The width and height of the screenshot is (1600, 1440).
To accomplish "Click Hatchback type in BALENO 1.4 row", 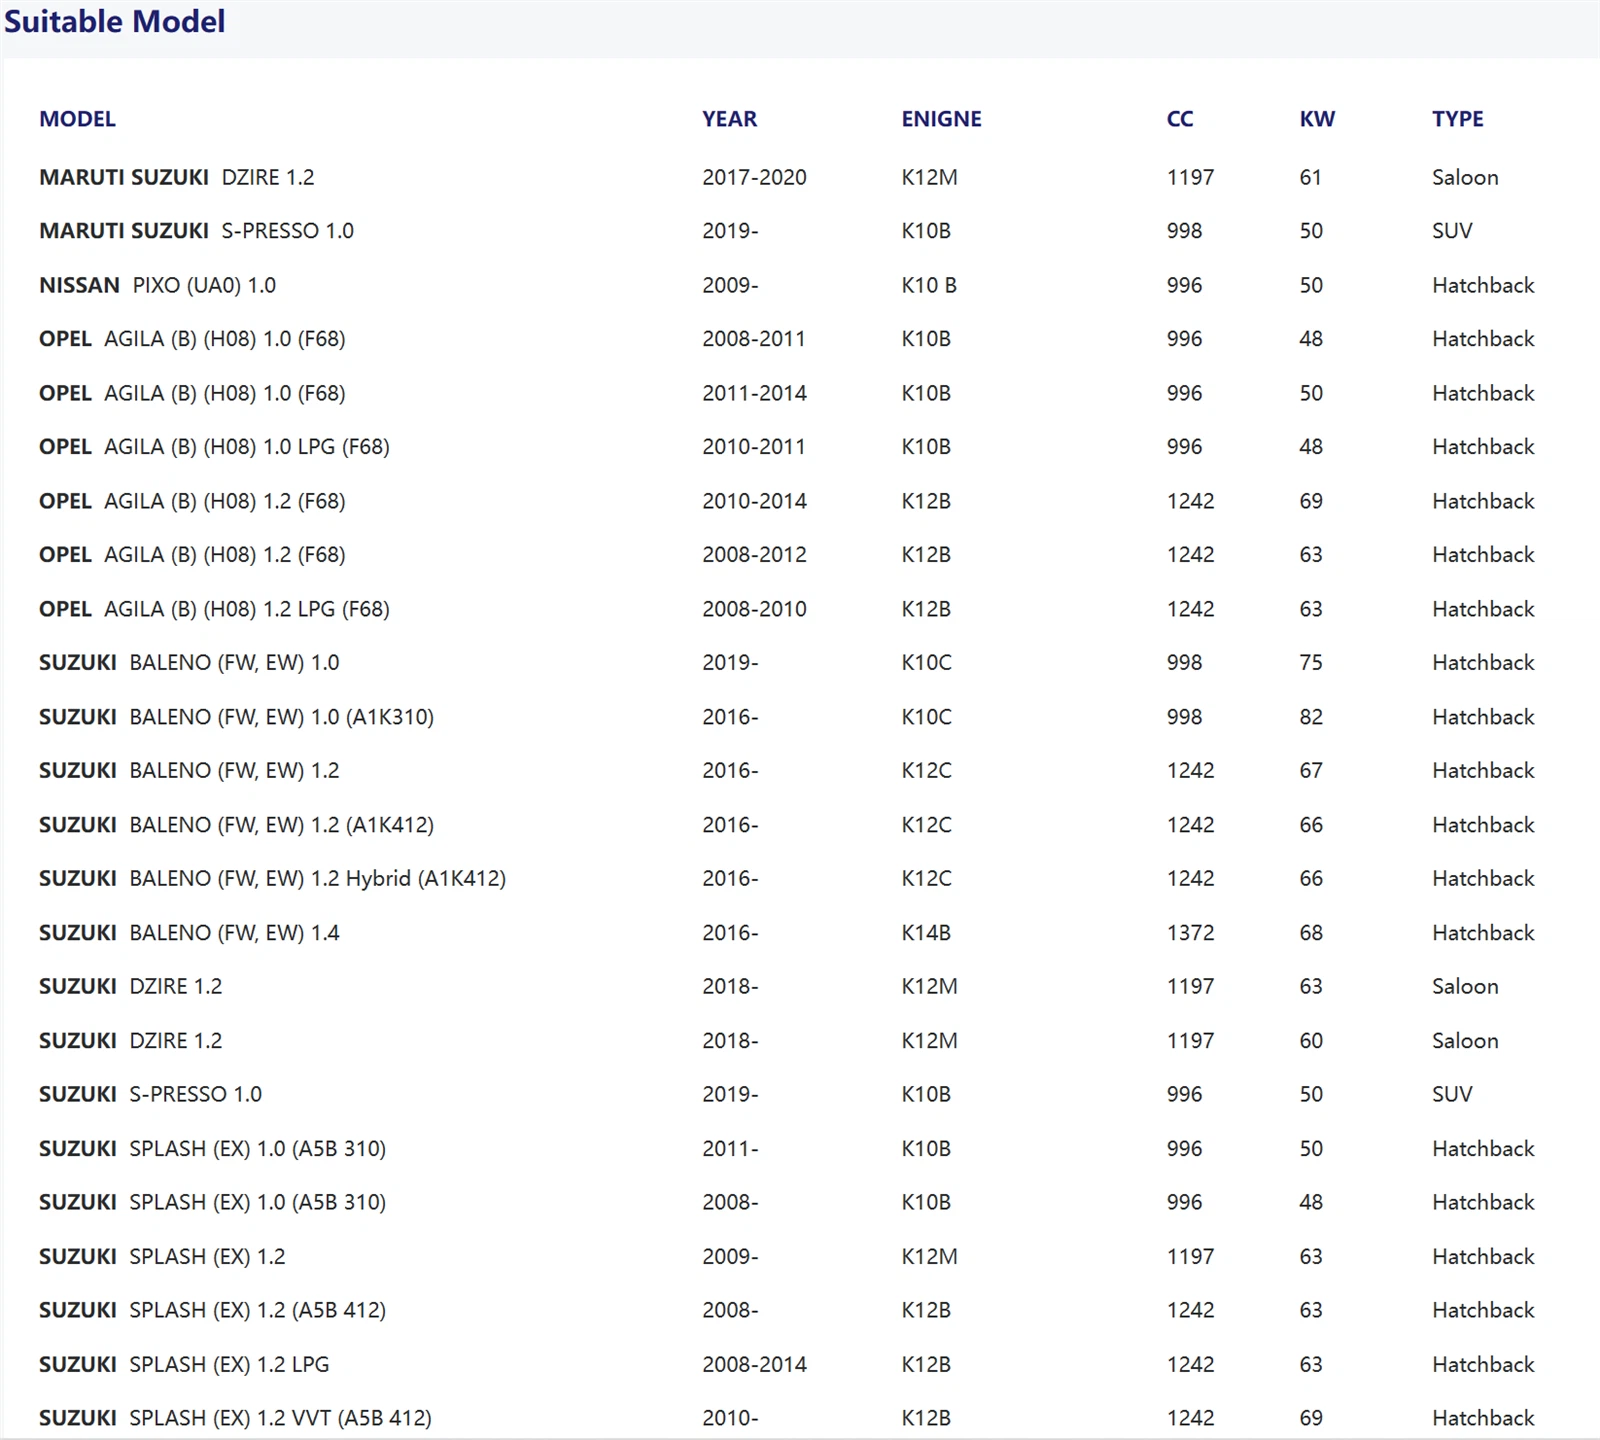I will click(1483, 933).
